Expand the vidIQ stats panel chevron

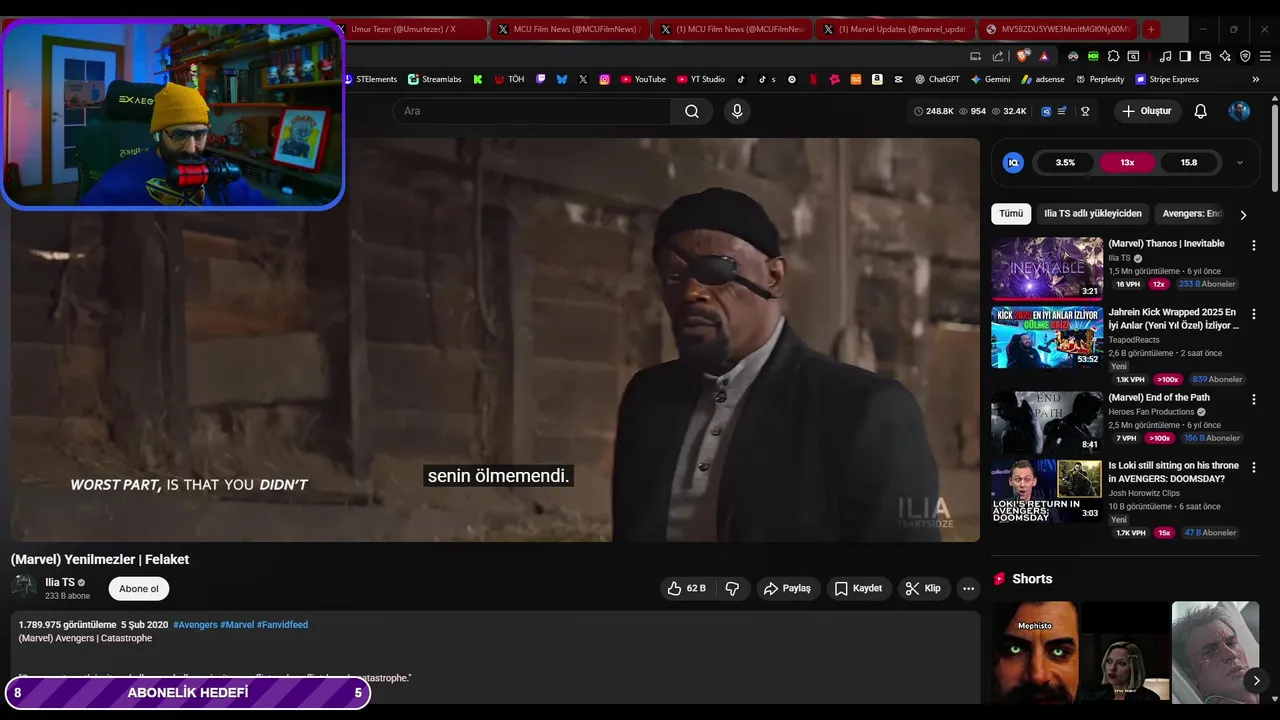tap(1240, 163)
